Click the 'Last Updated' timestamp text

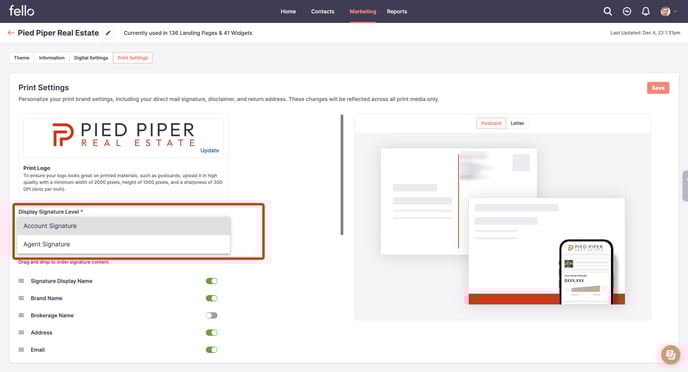point(645,33)
